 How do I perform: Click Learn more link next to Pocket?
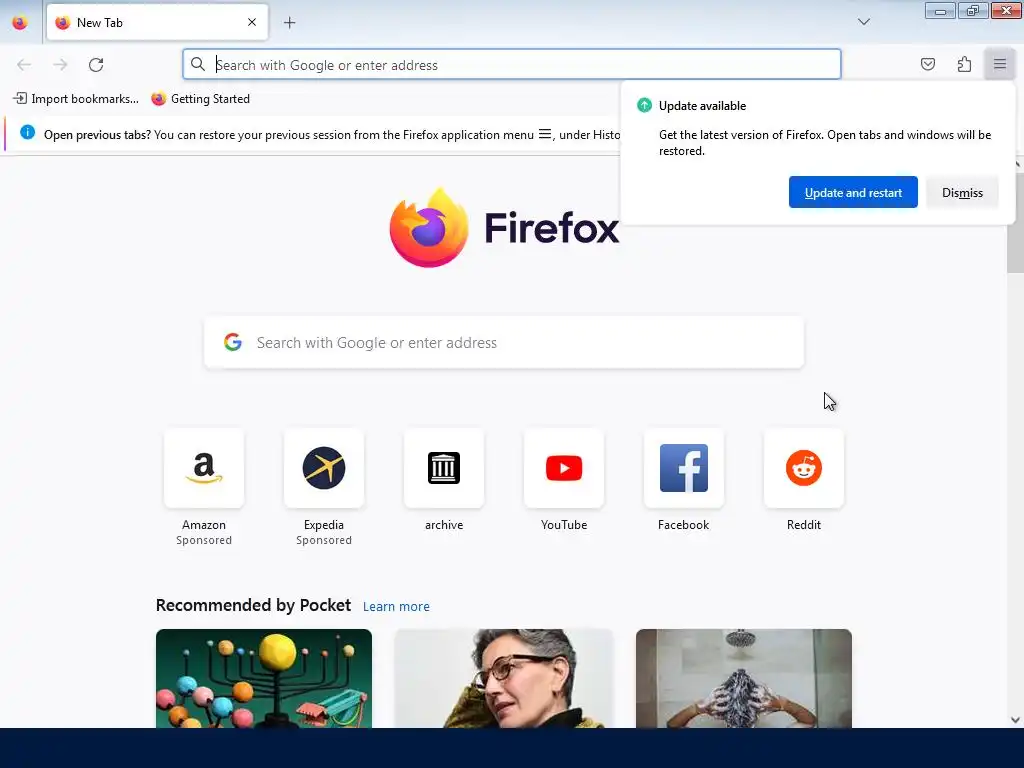tap(396, 607)
